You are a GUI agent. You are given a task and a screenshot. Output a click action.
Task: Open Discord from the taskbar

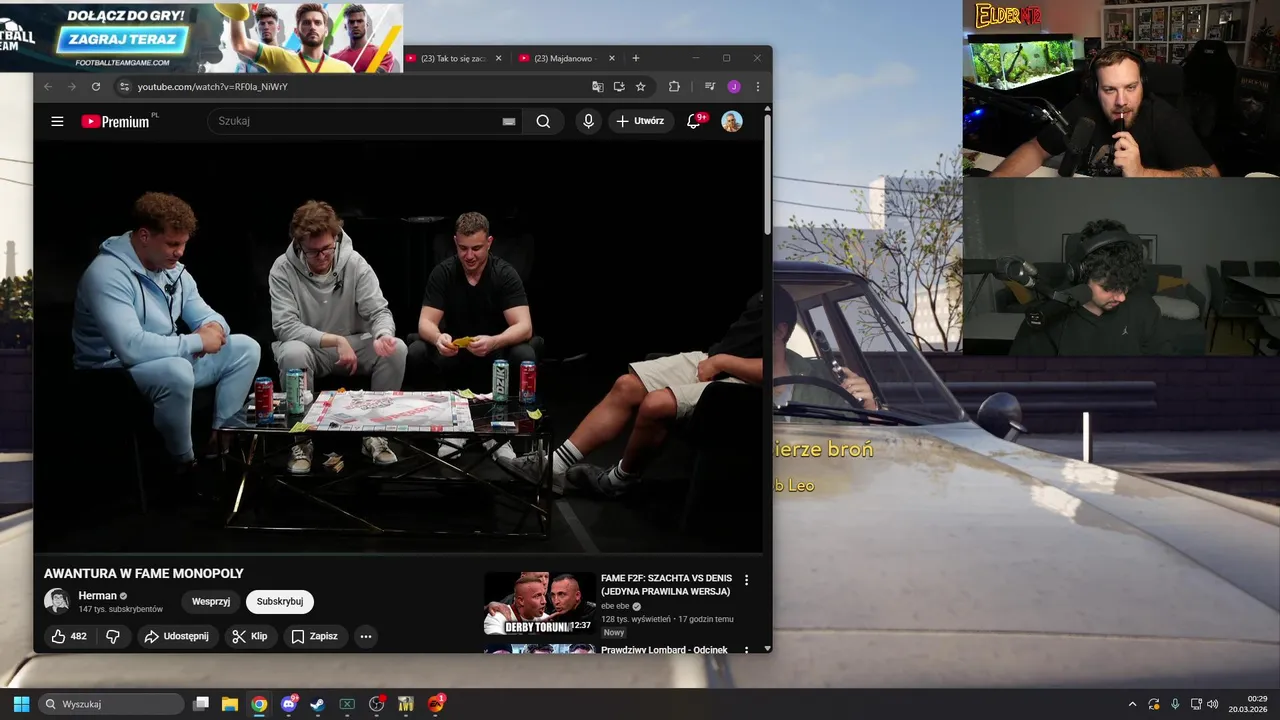(x=289, y=704)
